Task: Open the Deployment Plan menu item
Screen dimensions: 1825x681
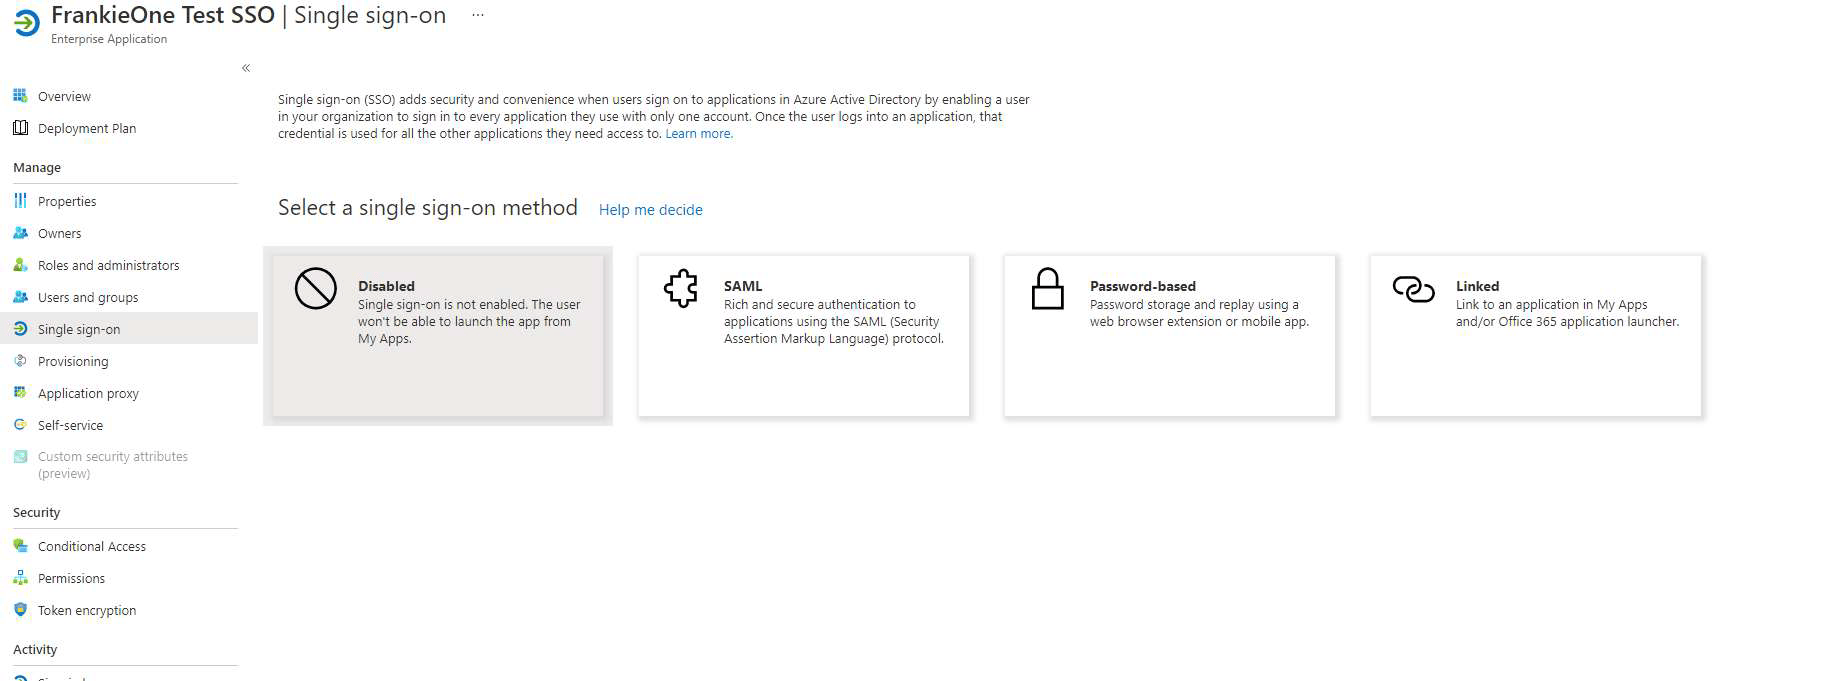Action: tap(88, 128)
